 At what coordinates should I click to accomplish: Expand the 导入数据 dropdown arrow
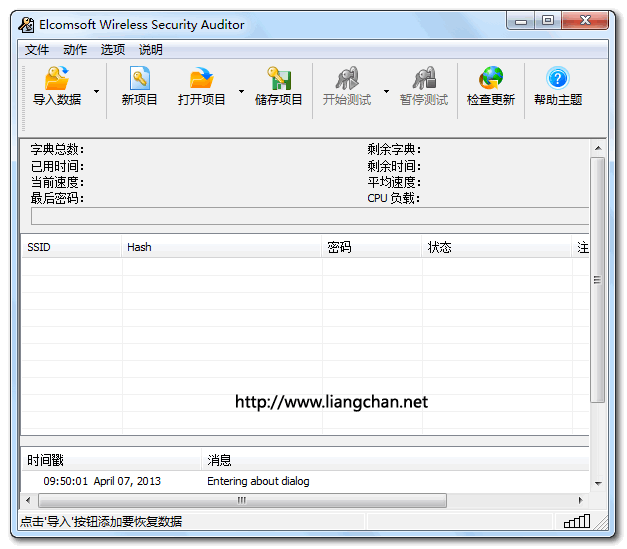click(x=96, y=92)
